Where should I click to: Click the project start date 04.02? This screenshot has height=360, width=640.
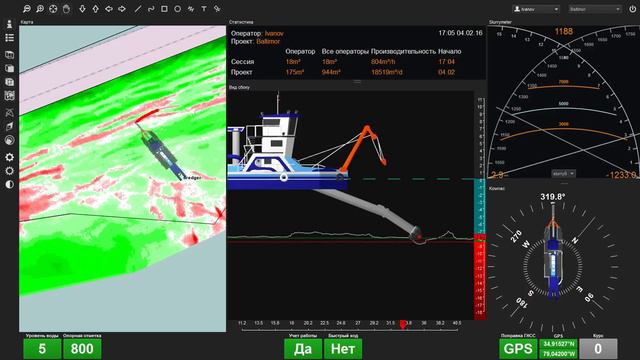(446, 72)
